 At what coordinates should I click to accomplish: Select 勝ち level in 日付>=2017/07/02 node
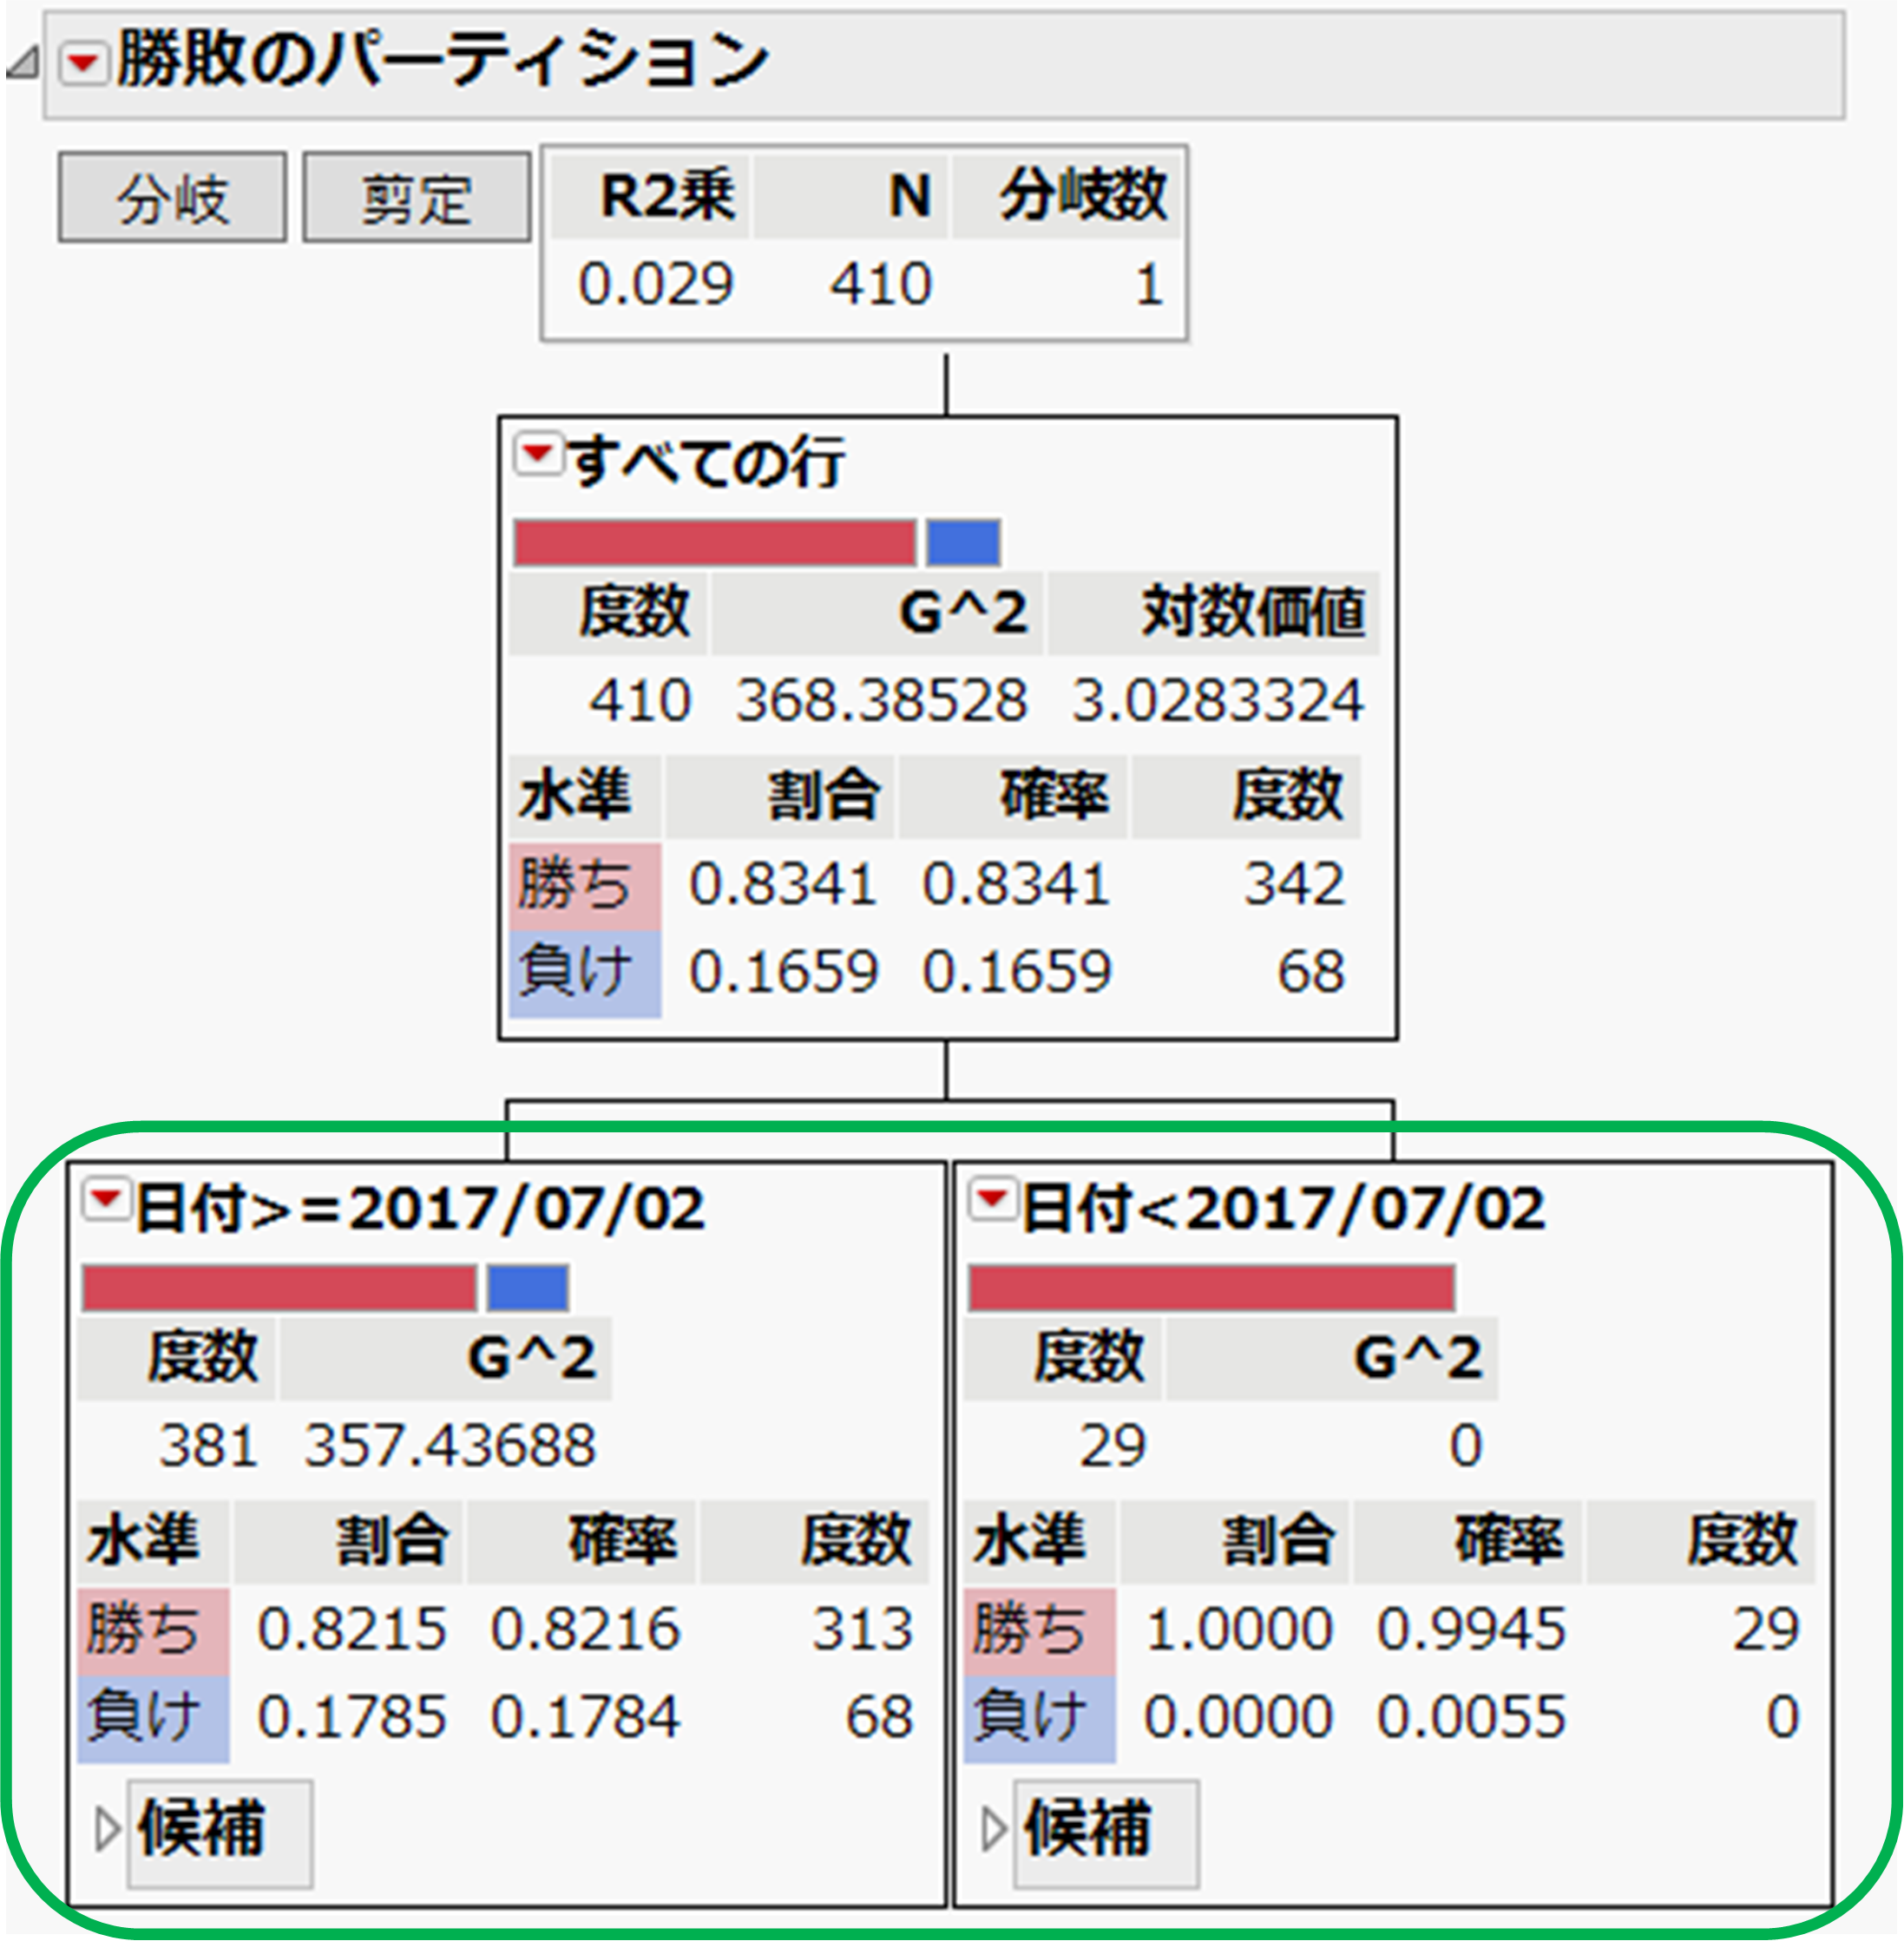(152, 1630)
